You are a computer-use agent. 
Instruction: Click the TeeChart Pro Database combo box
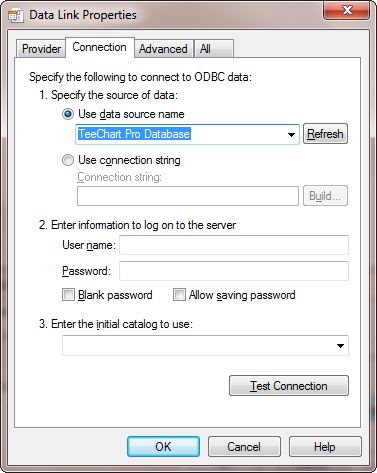pyautogui.click(x=187, y=134)
